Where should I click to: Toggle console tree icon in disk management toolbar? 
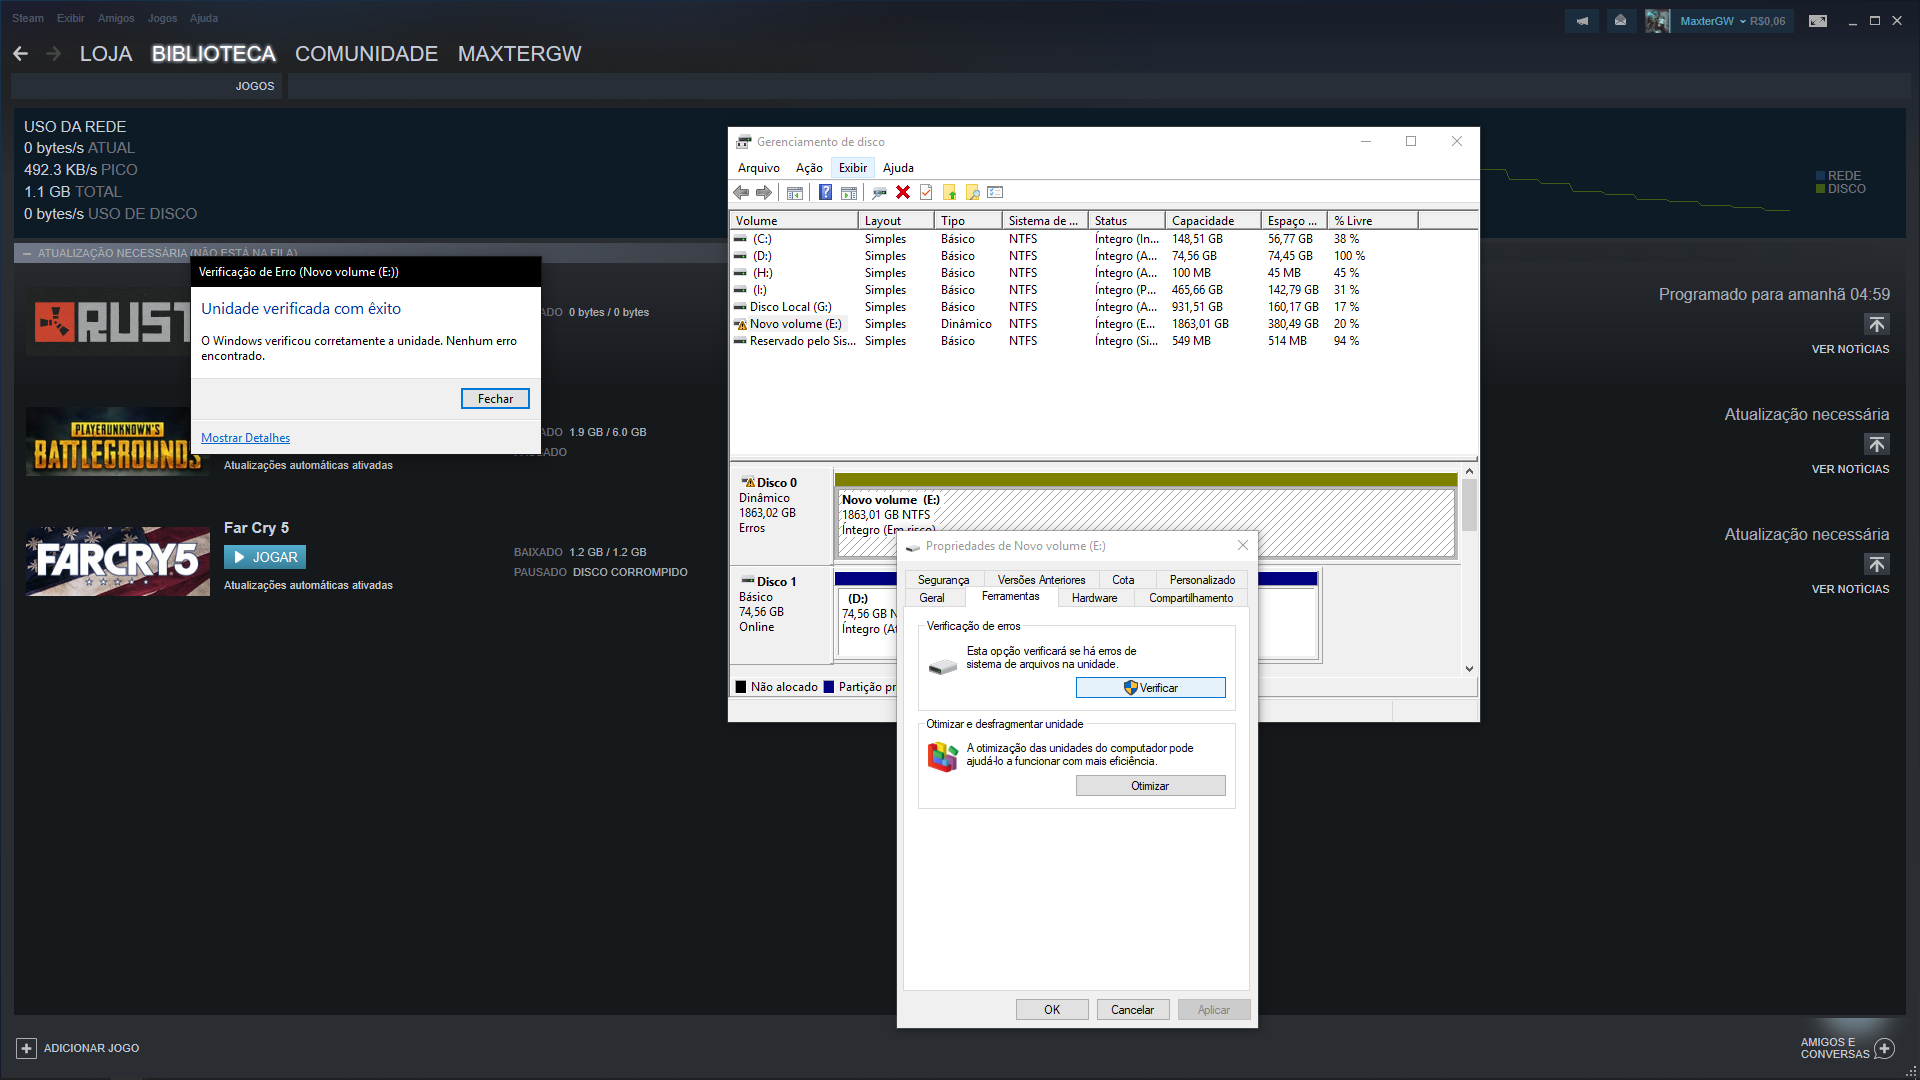click(795, 192)
